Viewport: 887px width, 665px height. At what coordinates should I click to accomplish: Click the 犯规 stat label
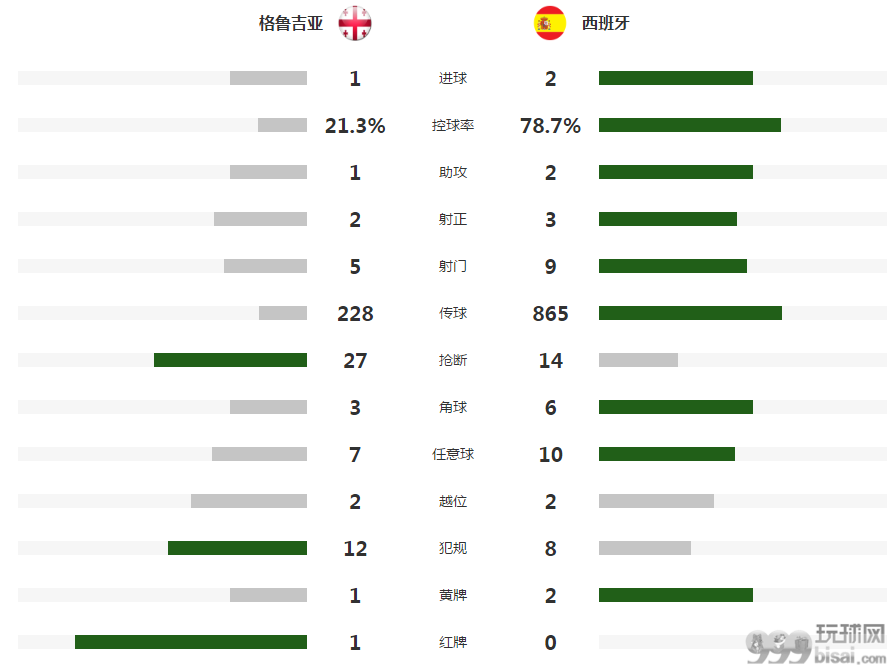[453, 548]
